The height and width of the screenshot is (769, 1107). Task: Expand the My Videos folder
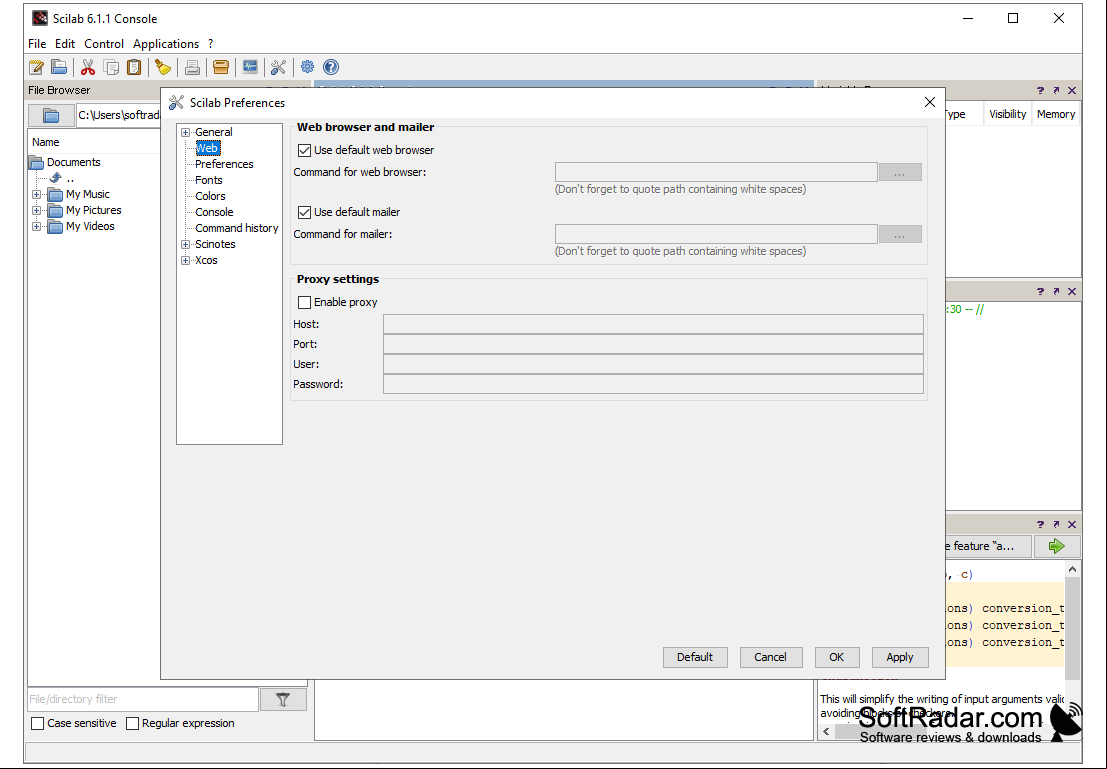(x=37, y=227)
